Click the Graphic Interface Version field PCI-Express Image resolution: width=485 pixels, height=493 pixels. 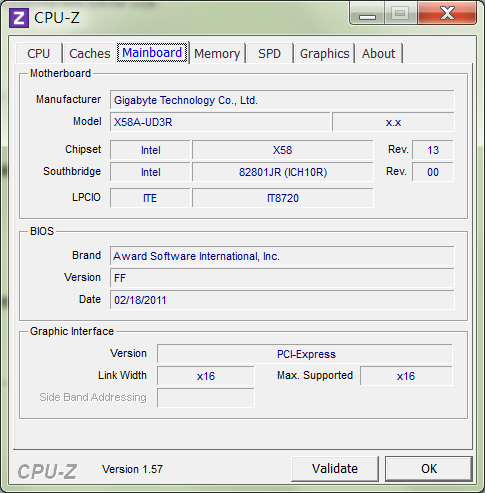click(x=305, y=354)
